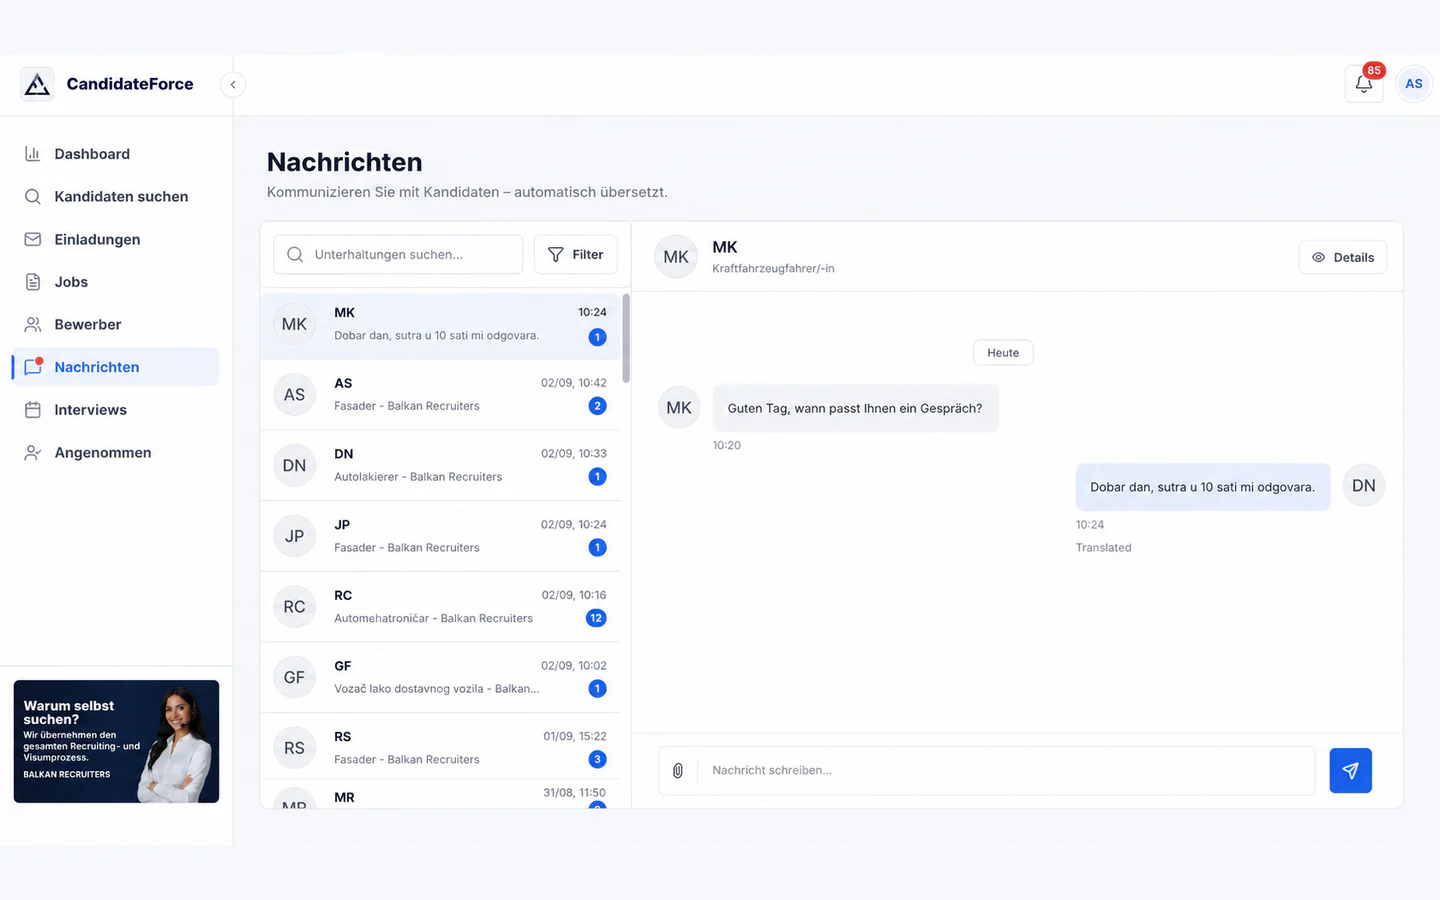
Task: Open the JP Fasader conversation
Action: [440, 536]
